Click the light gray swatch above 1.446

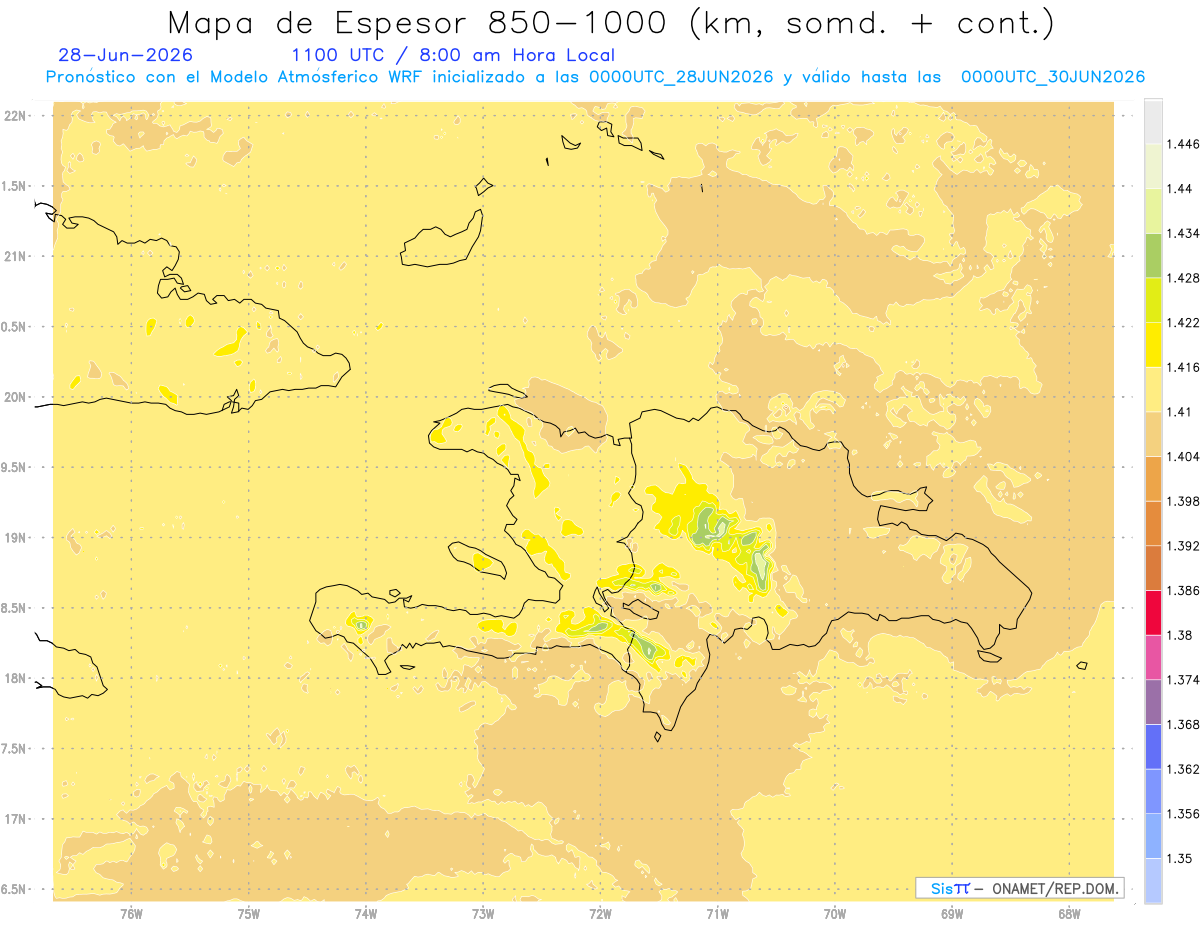[x=1153, y=121]
